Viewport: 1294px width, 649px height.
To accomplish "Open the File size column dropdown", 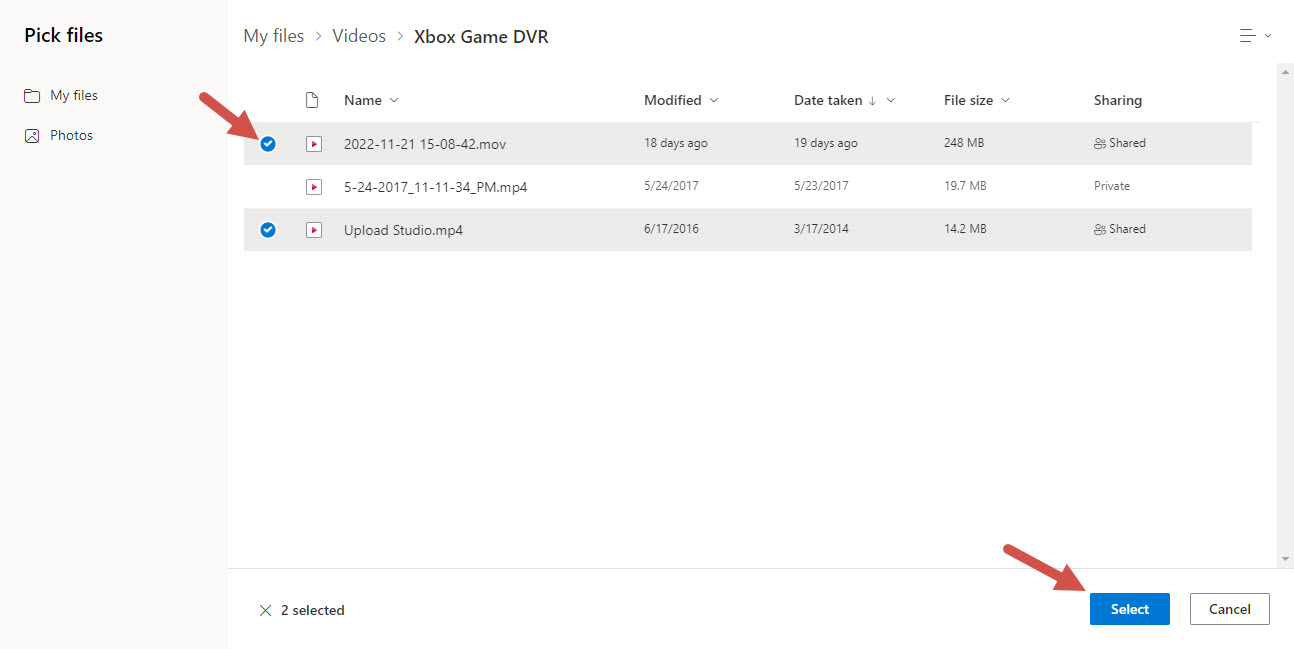I will (x=1007, y=100).
